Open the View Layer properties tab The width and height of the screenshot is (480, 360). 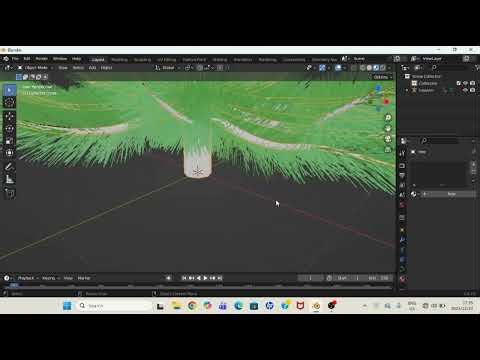[x=402, y=185]
